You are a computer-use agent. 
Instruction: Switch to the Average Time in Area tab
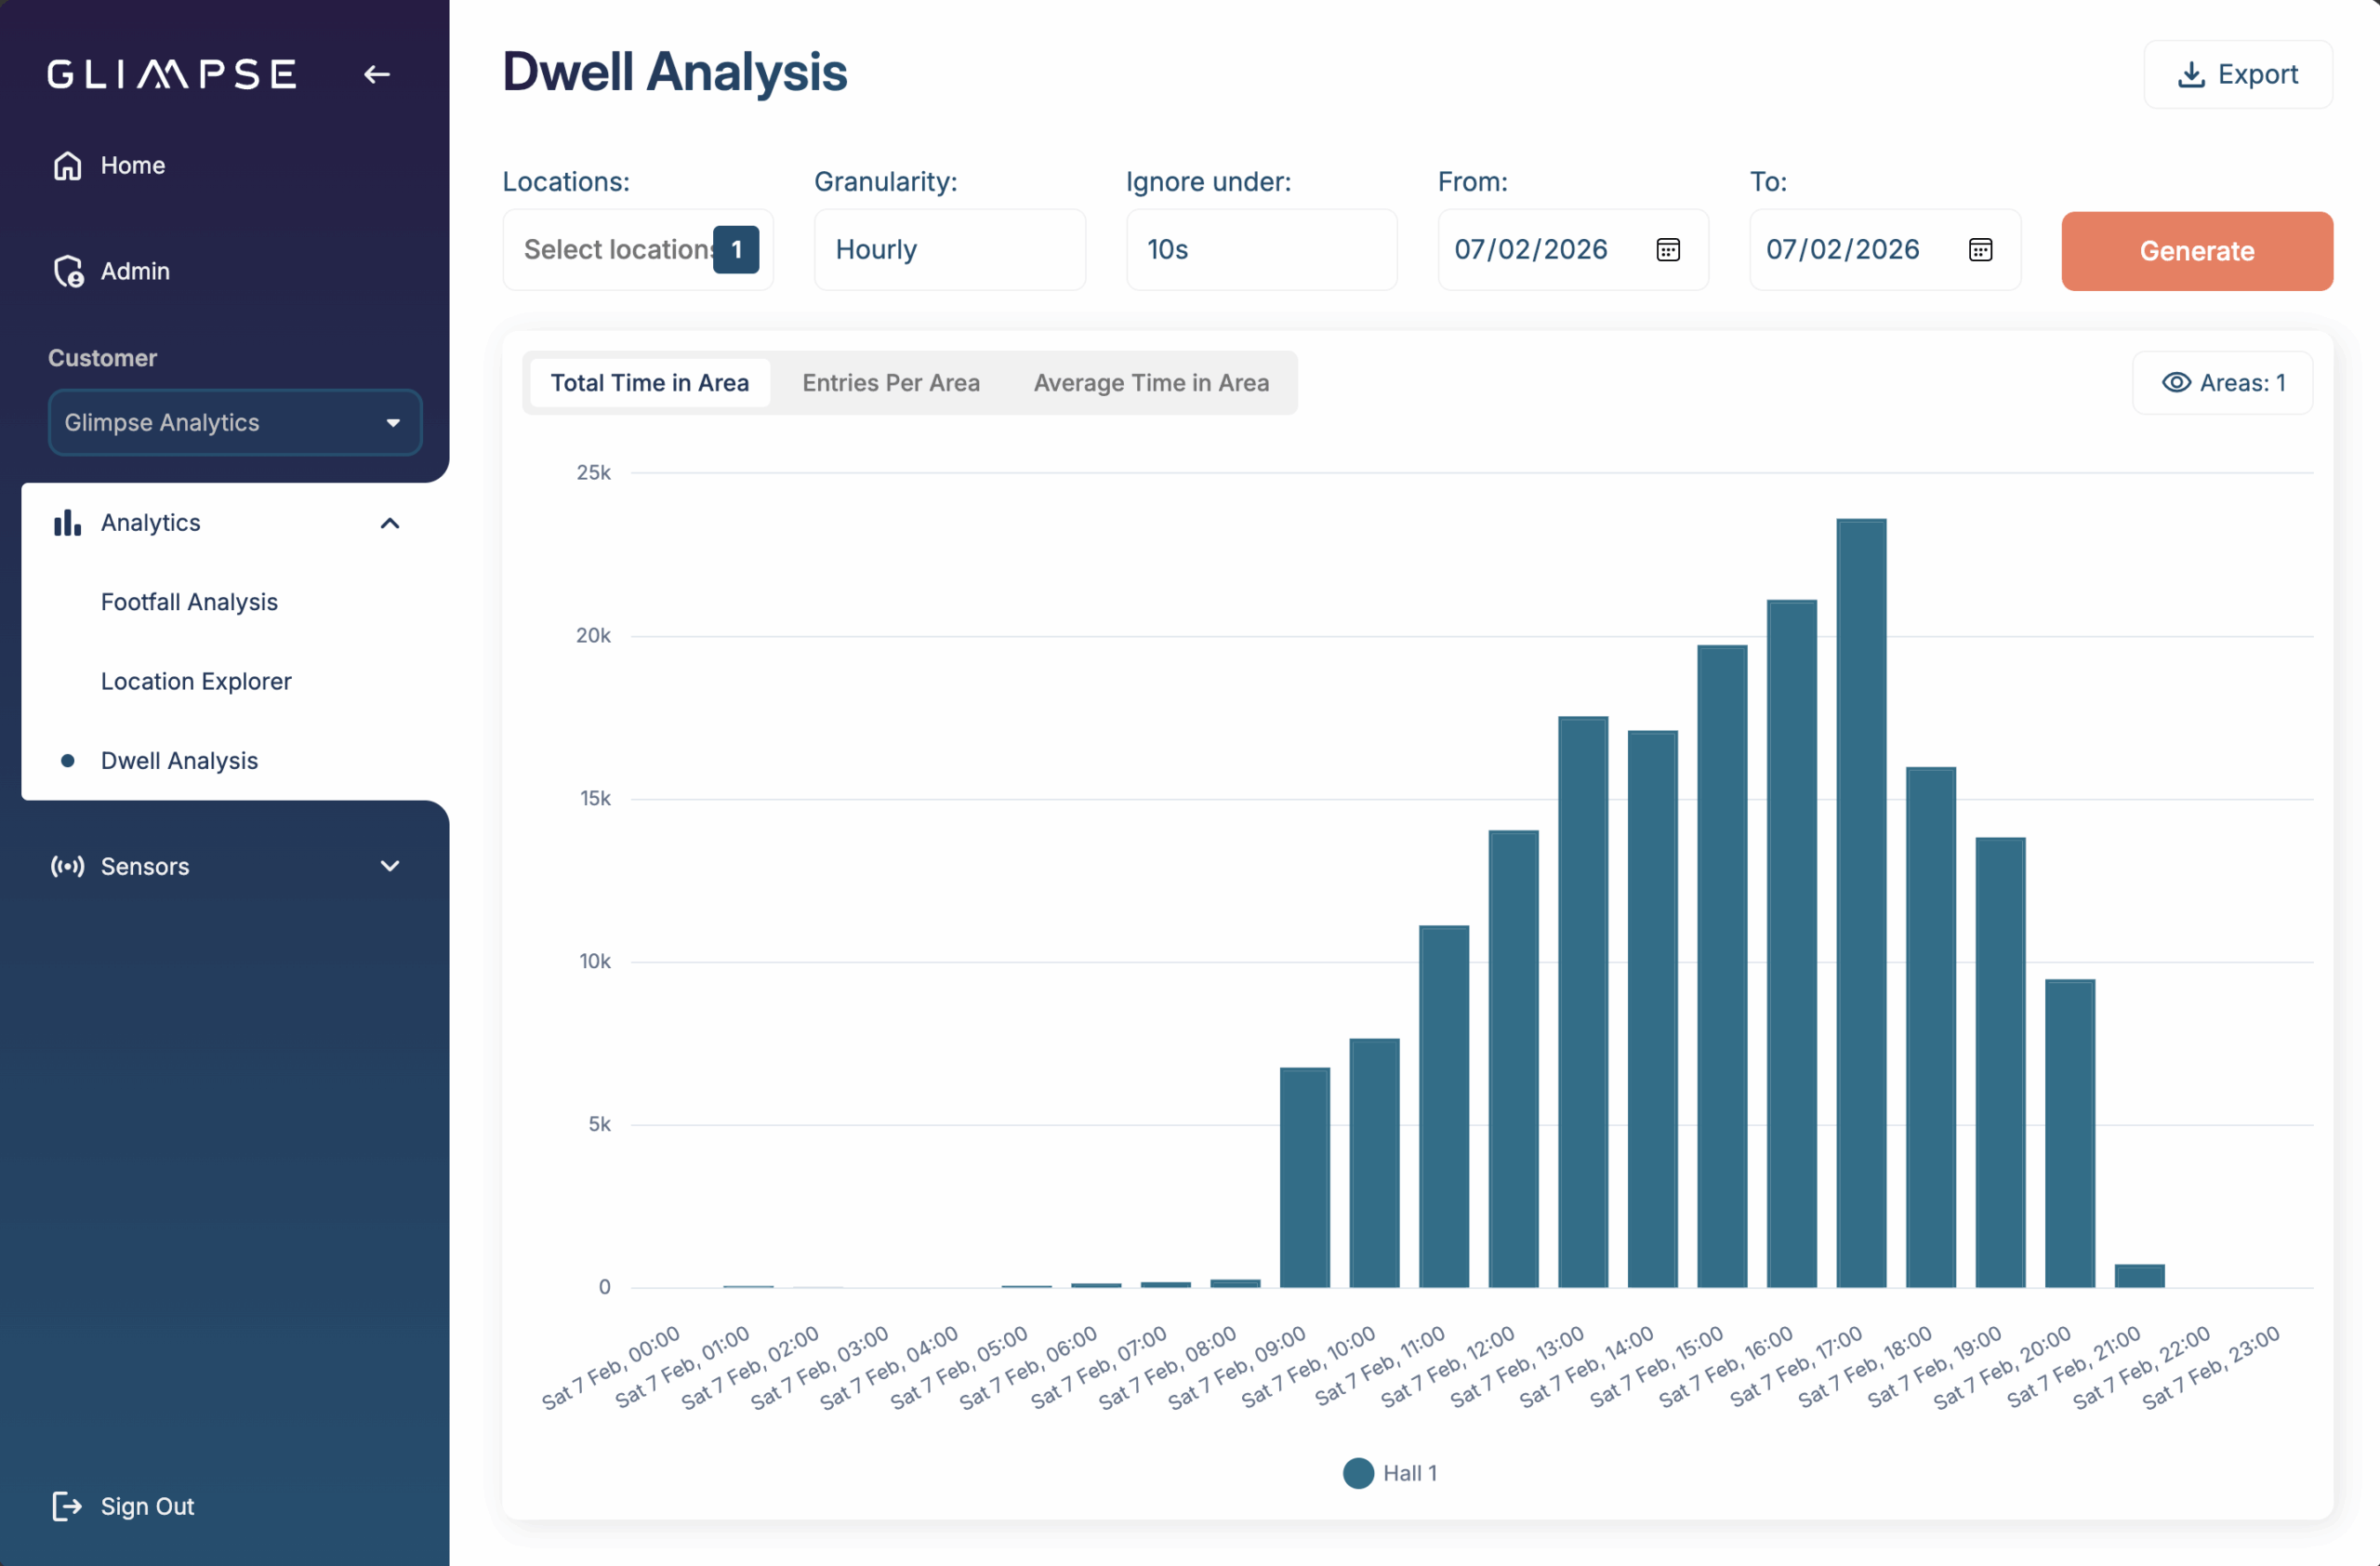[1151, 383]
